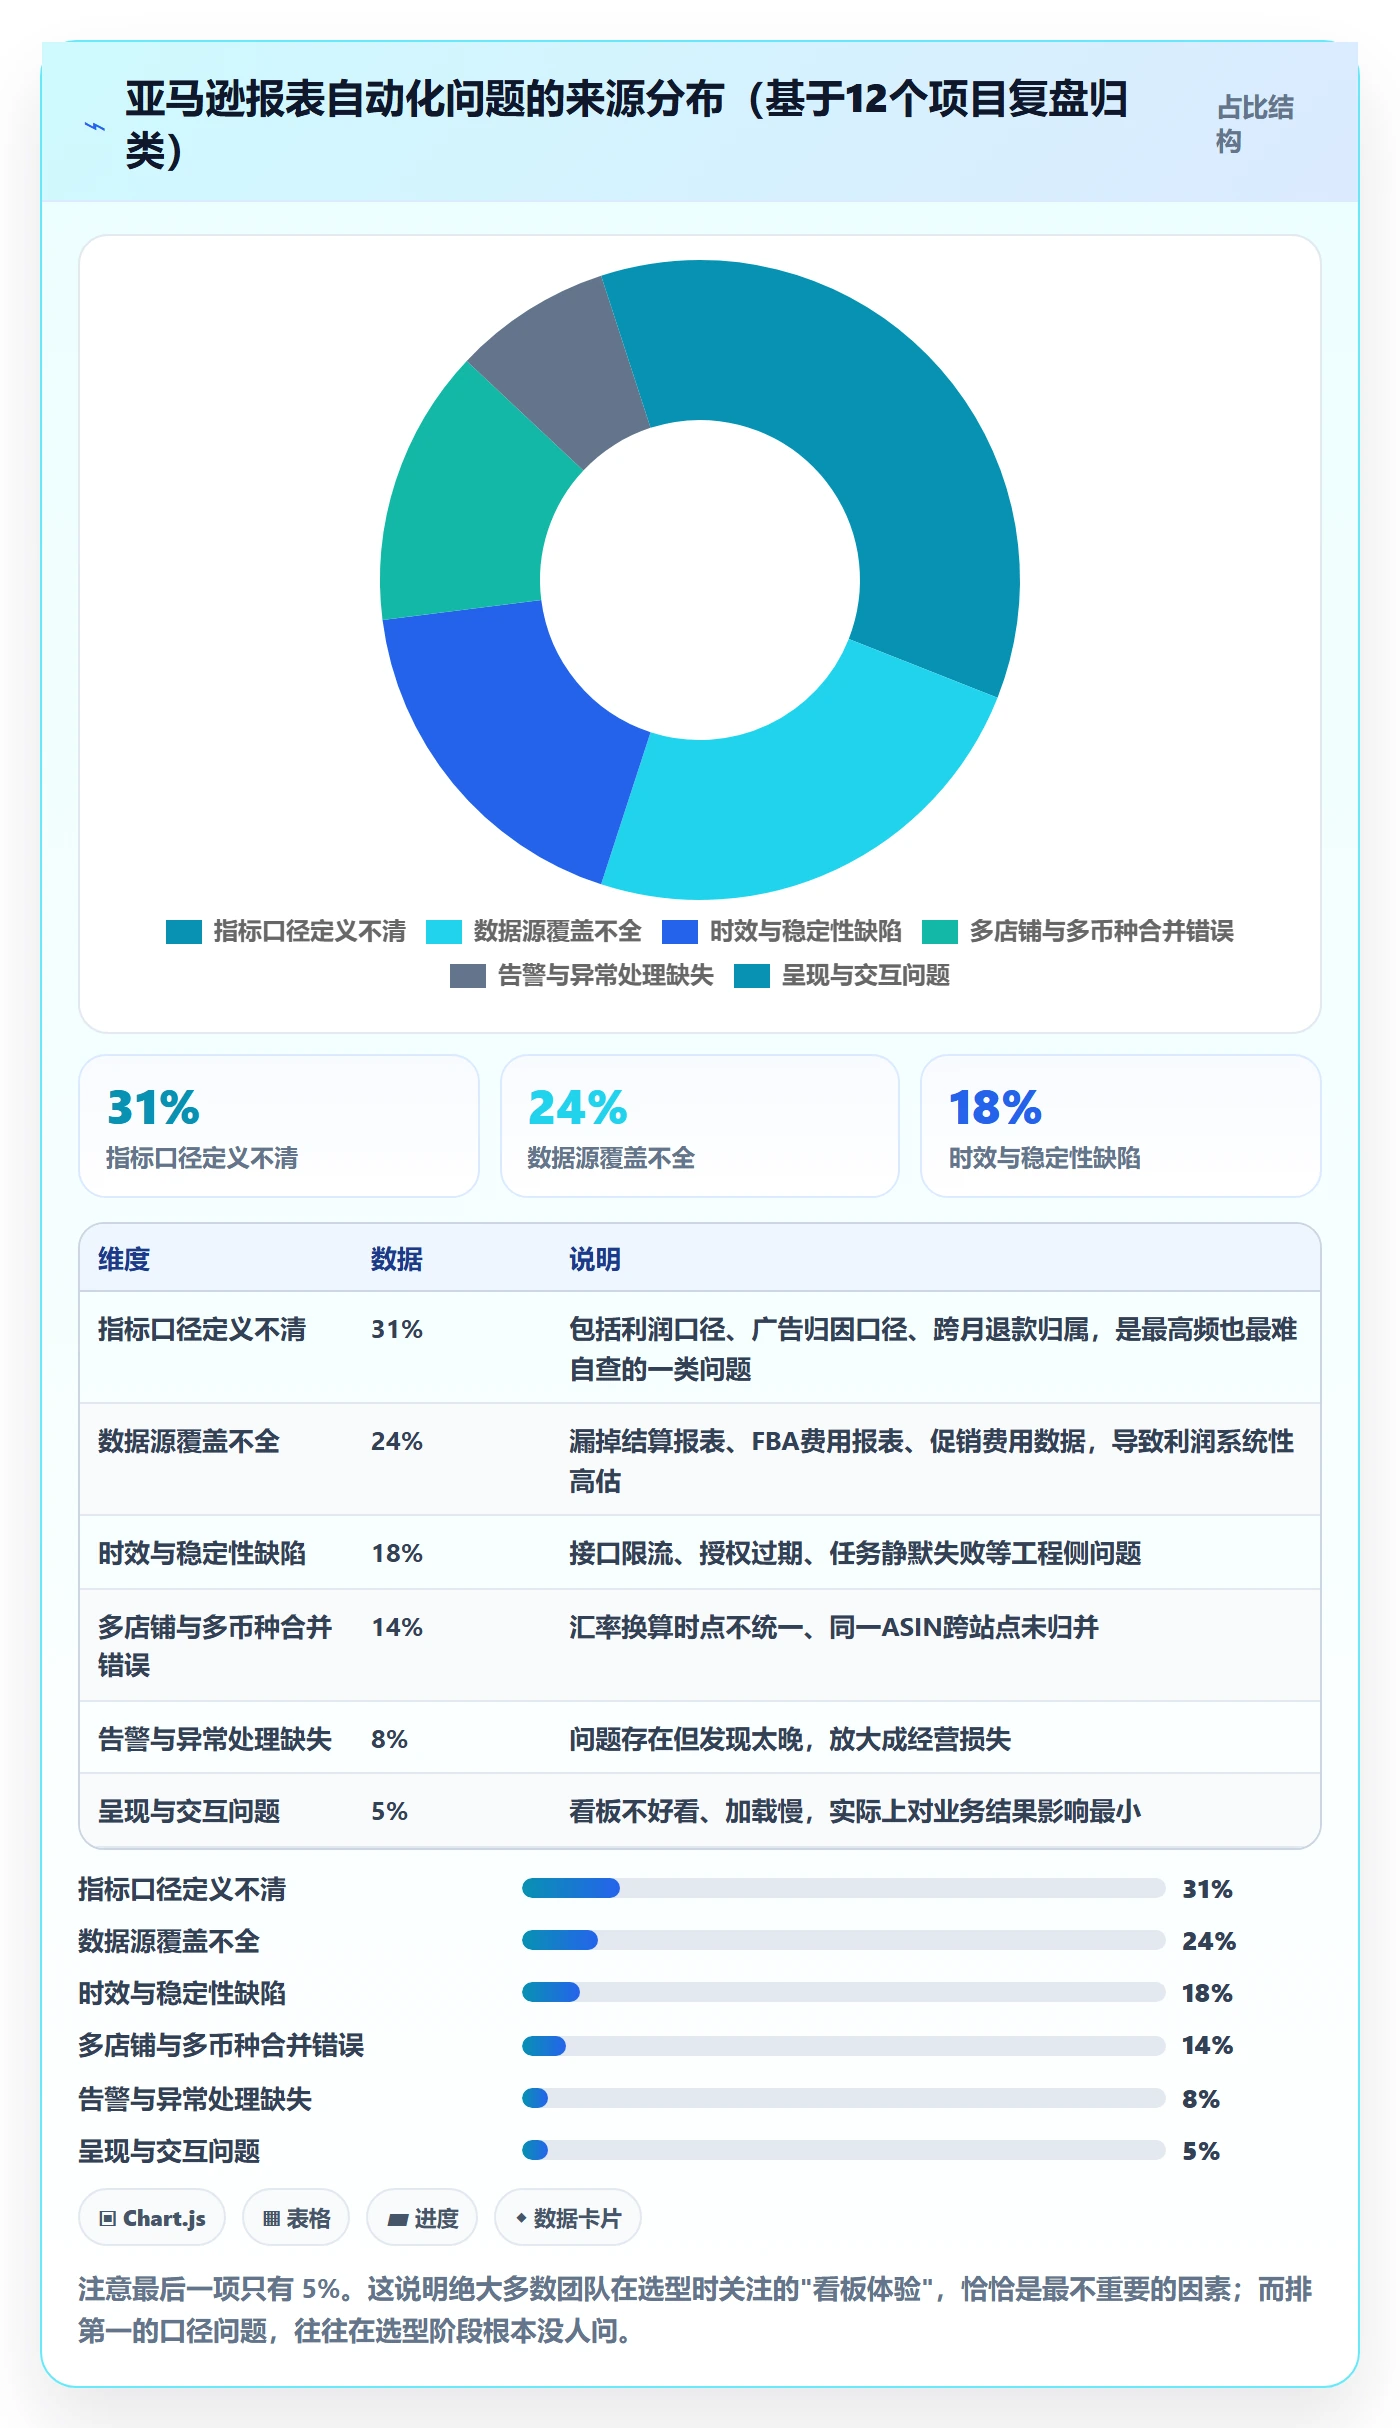This screenshot has width=1400, height=2428.
Task: Open the 31% stat card
Action: [x=279, y=1126]
